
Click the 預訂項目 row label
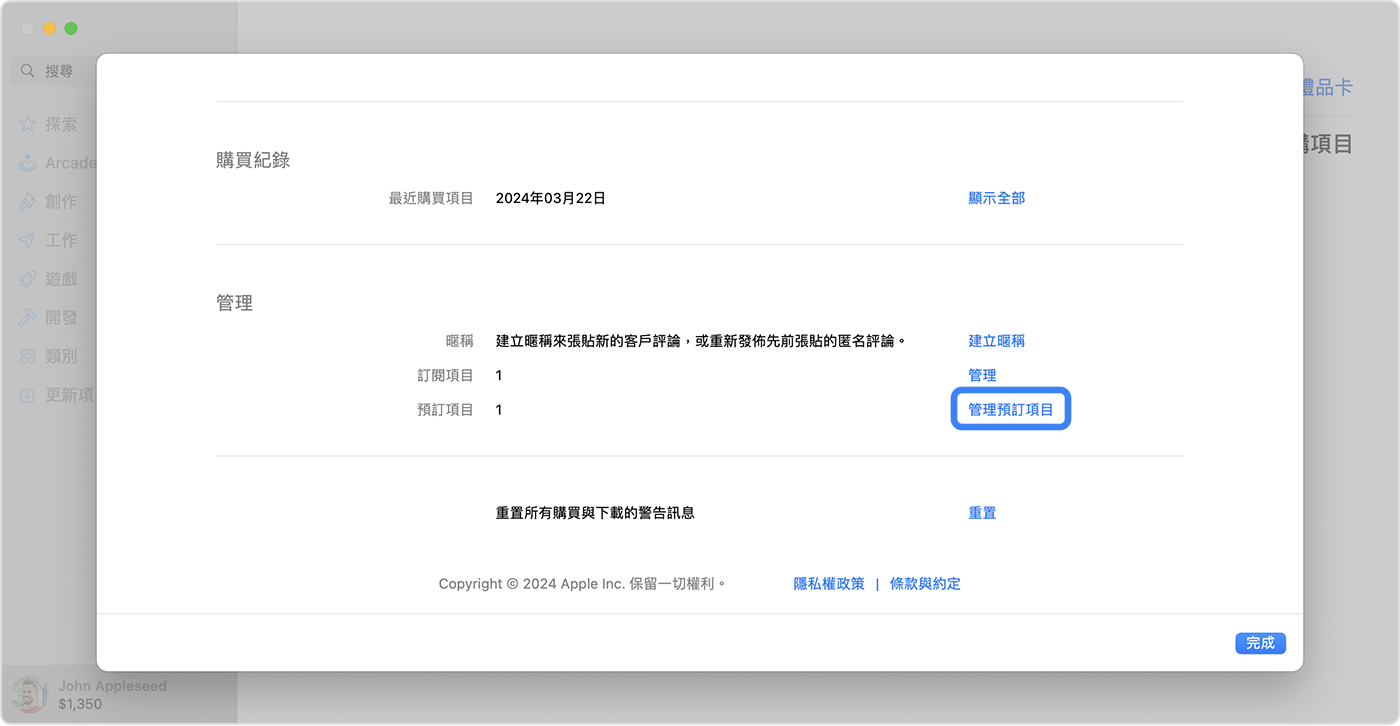[446, 409]
